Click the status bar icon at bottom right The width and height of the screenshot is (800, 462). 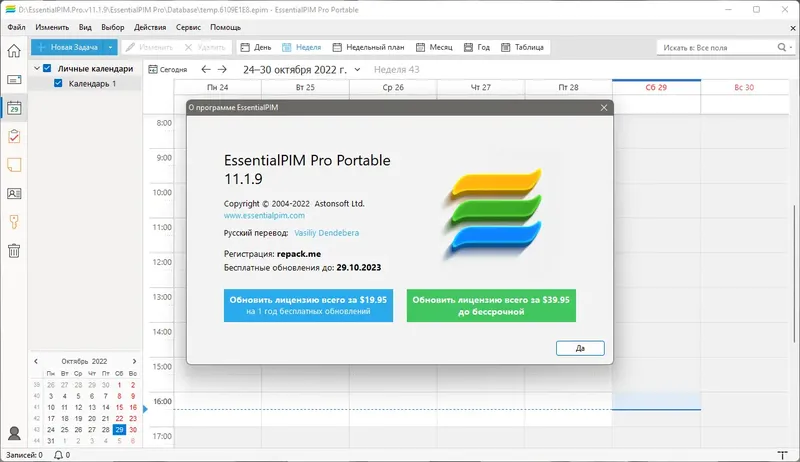pyautogui.click(x=782, y=455)
